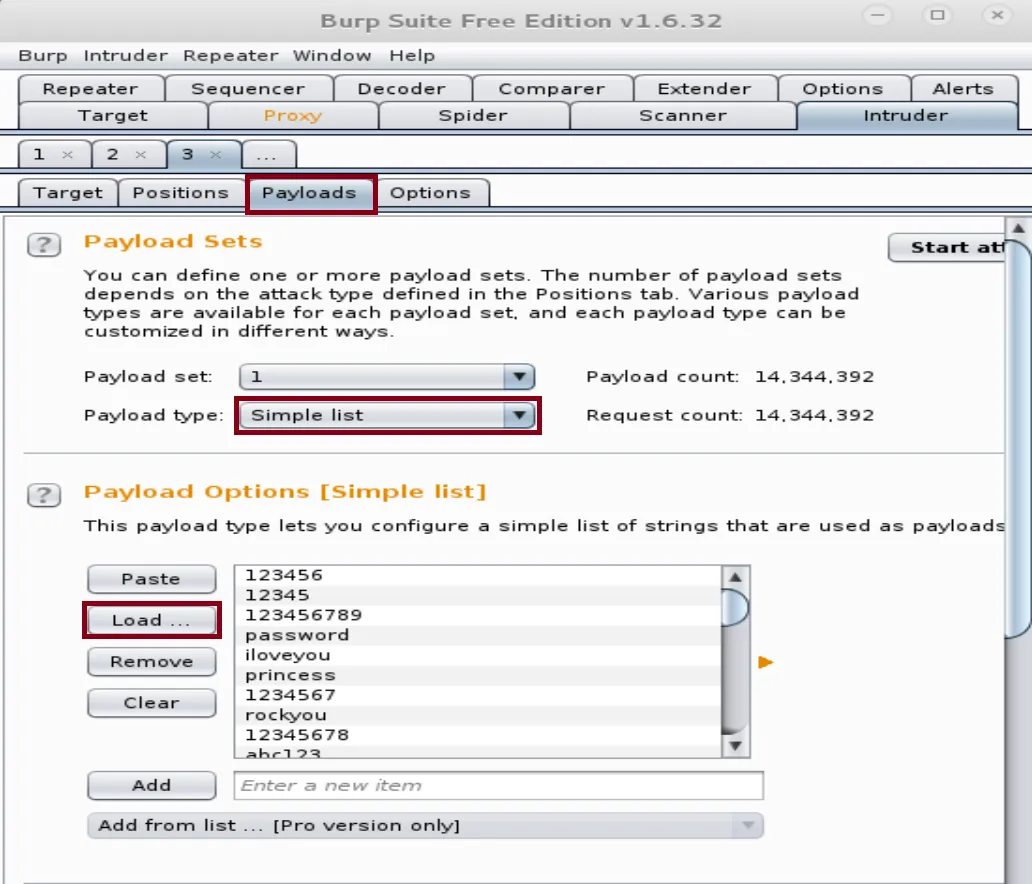Image resolution: width=1032 pixels, height=884 pixels.
Task: Close Intruder attack tab 1
Action: click(67, 155)
